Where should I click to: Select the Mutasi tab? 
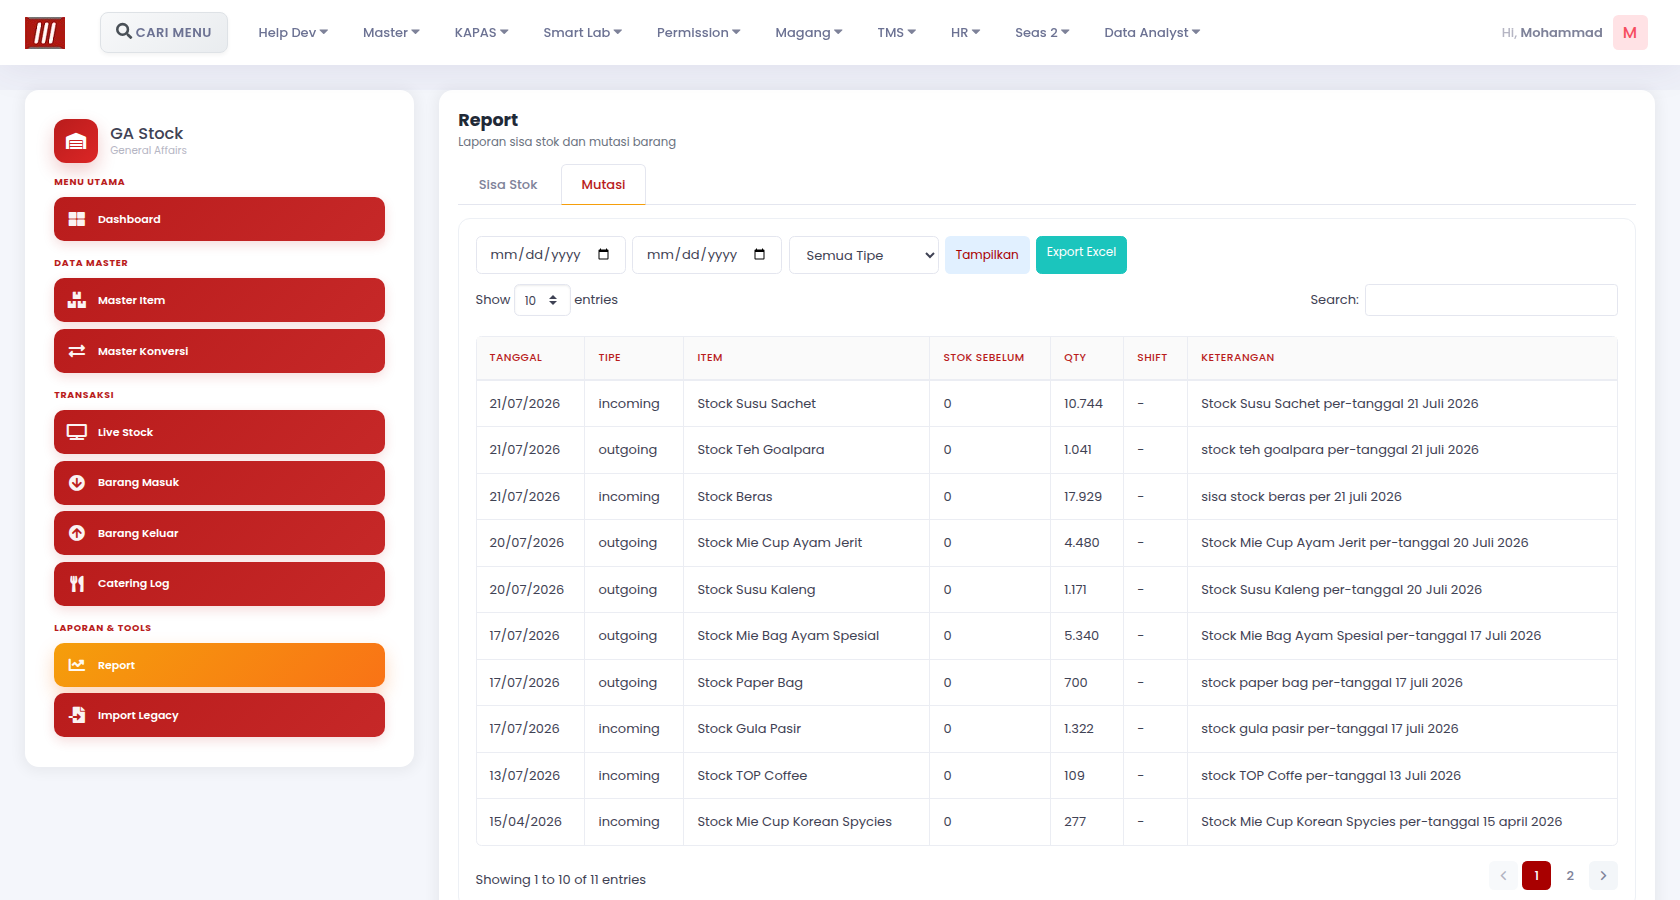click(x=603, y=185)
